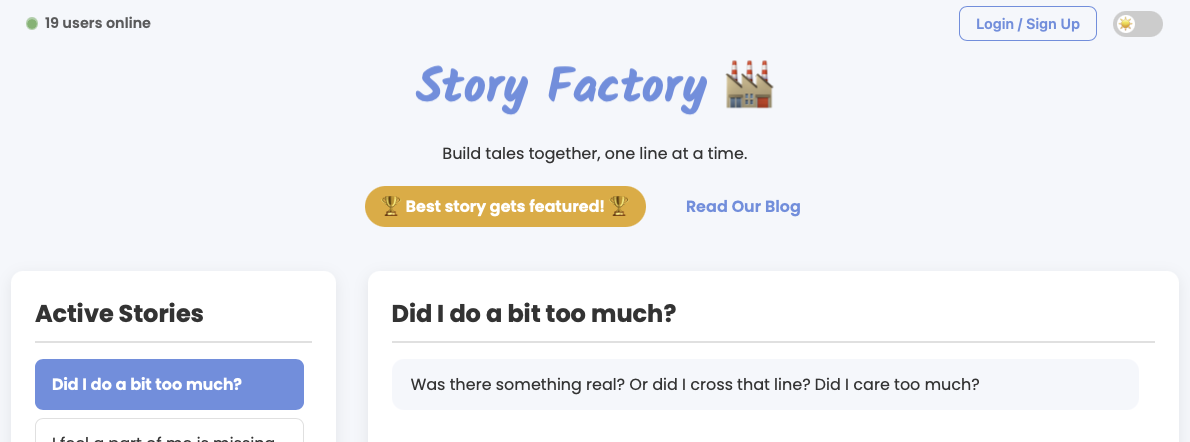Click the word 'Story' in the logo
The height and width of the screenshot is (442, 1190).
click(x=472, y=86)
